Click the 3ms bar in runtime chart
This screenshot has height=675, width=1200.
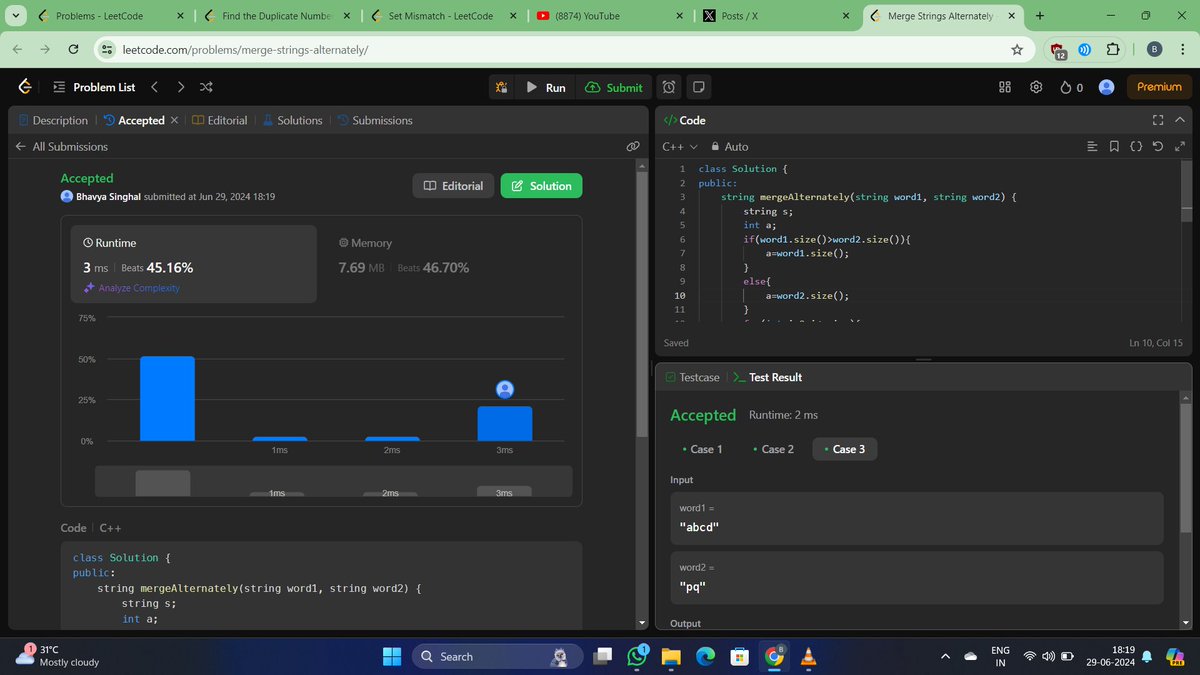click(x=505, y=423)
